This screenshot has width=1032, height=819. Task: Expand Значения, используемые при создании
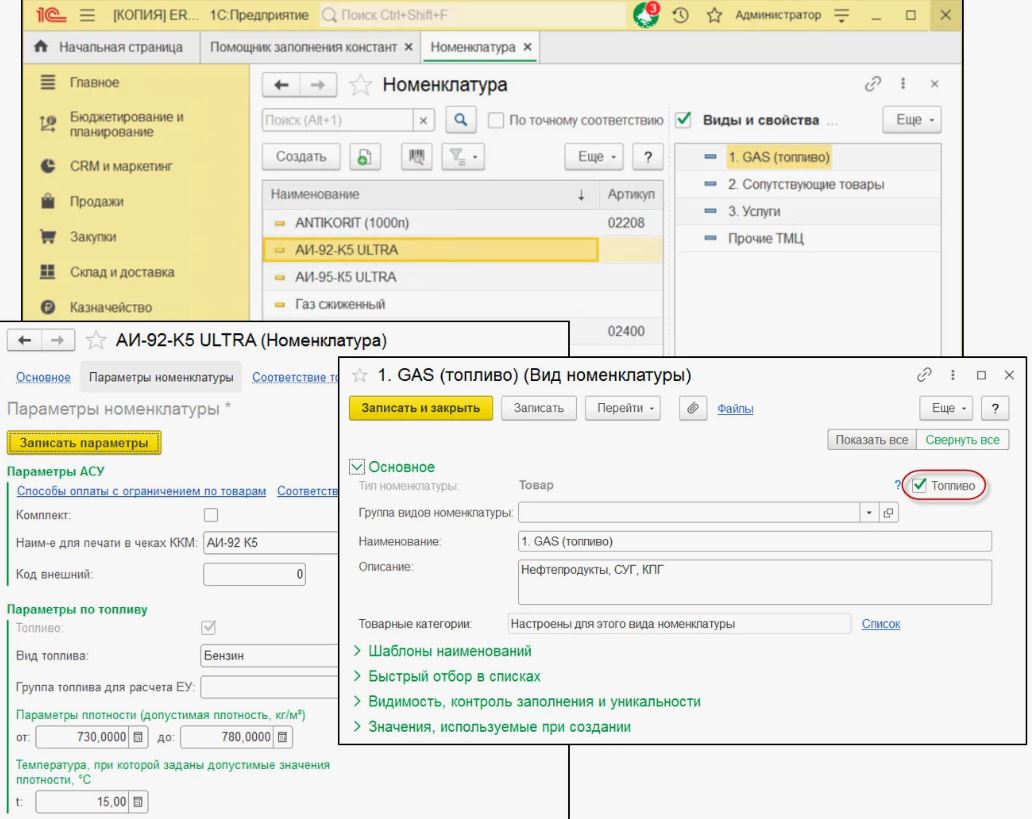(x=492, y=727)
